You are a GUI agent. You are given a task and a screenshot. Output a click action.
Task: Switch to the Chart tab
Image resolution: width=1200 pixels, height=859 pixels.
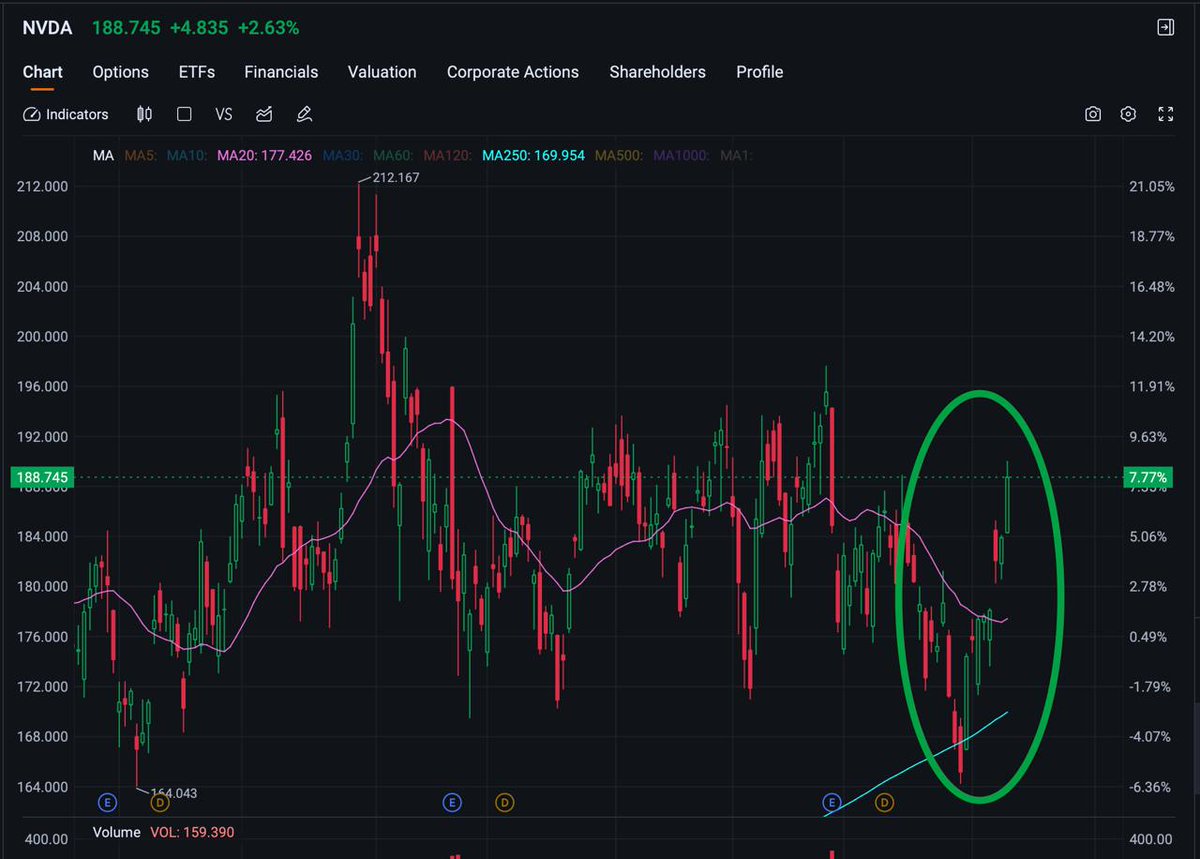42,72
